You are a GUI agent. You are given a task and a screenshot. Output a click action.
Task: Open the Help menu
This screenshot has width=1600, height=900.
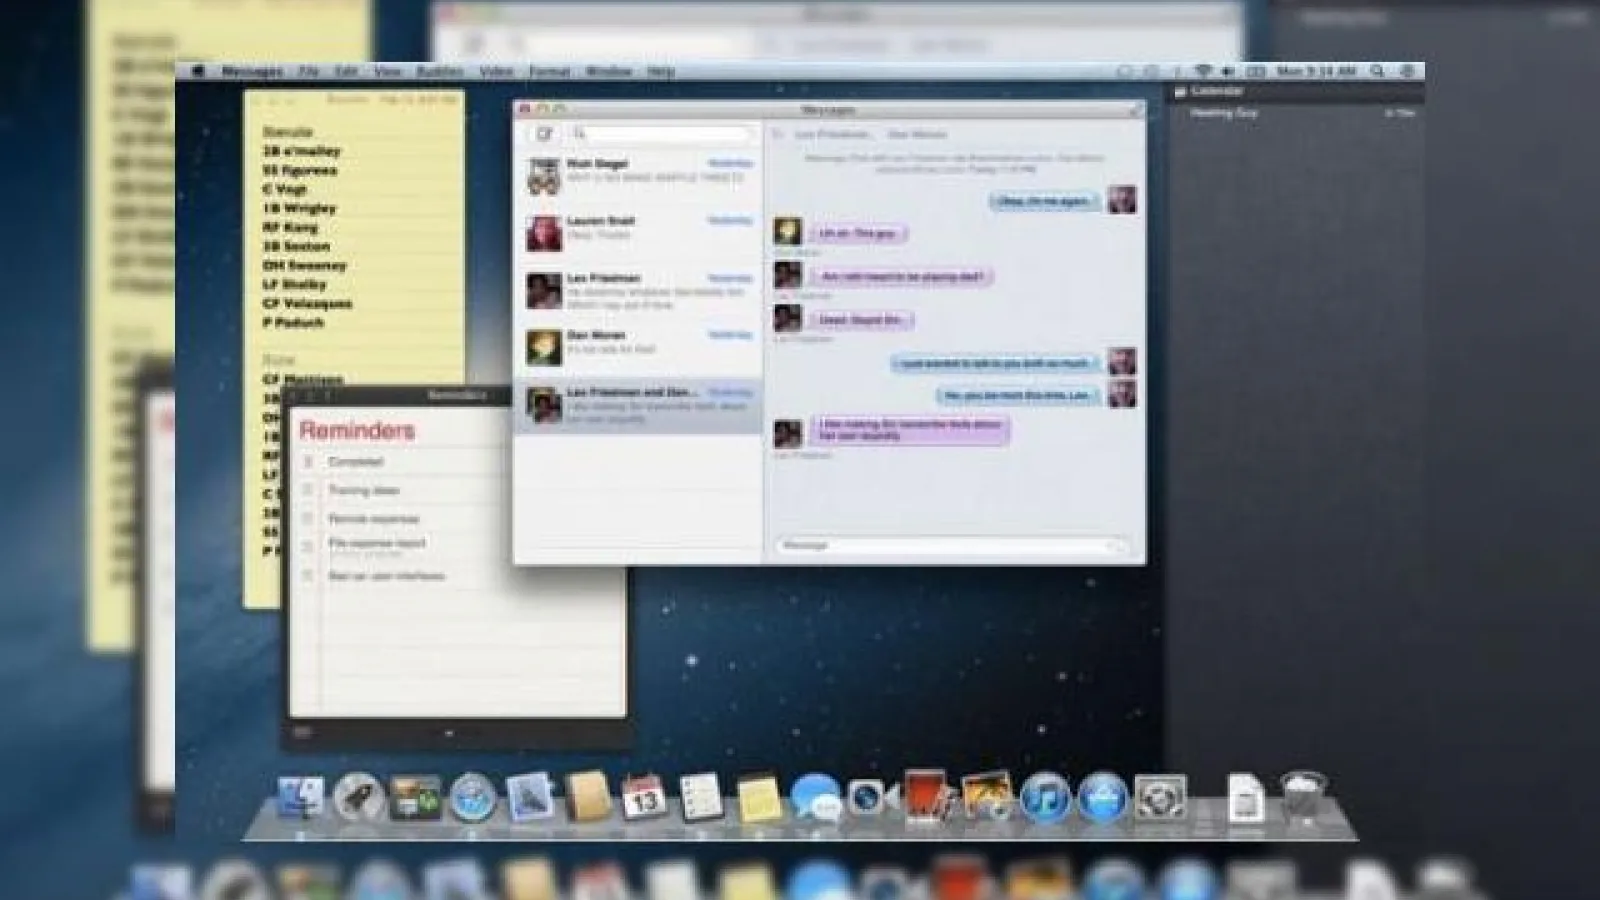(660, 72)
